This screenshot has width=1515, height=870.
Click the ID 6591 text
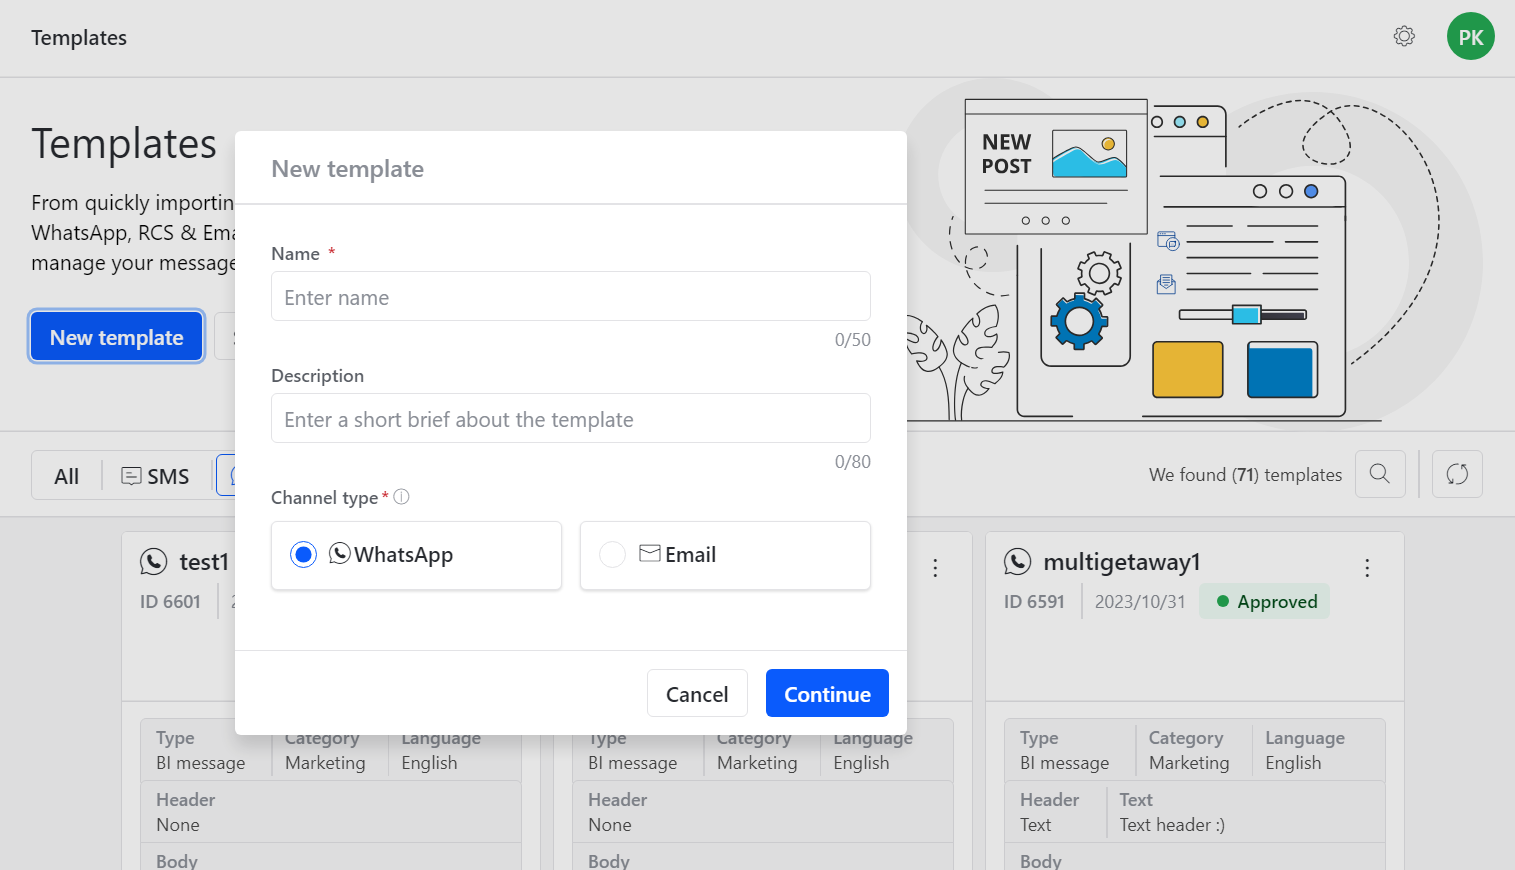[1034, 602]
